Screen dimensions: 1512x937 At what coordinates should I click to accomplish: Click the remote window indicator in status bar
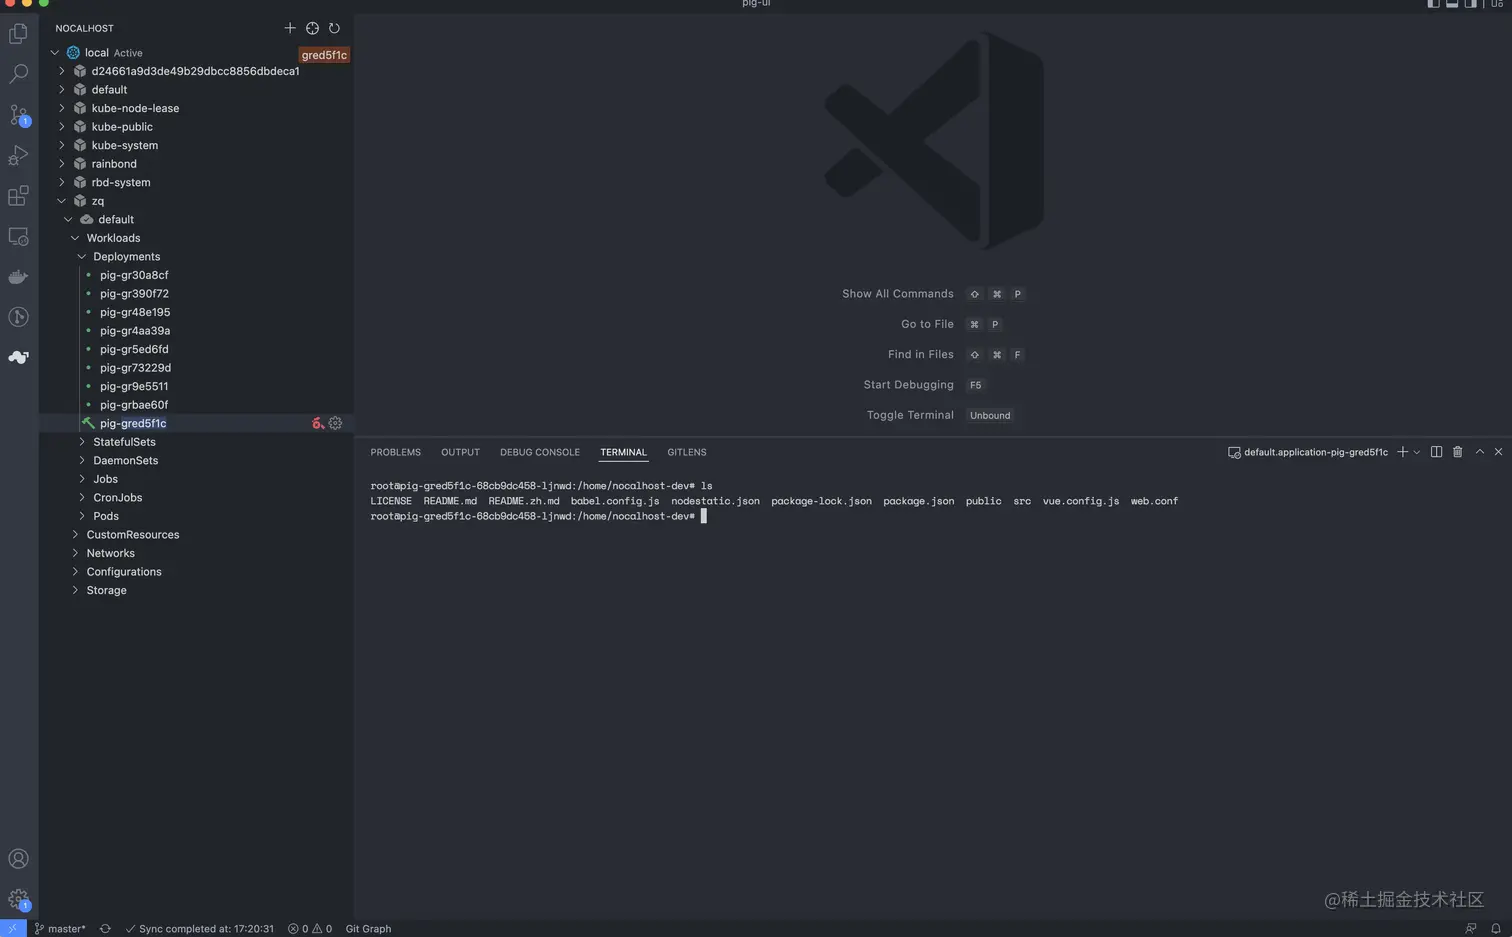12,928
